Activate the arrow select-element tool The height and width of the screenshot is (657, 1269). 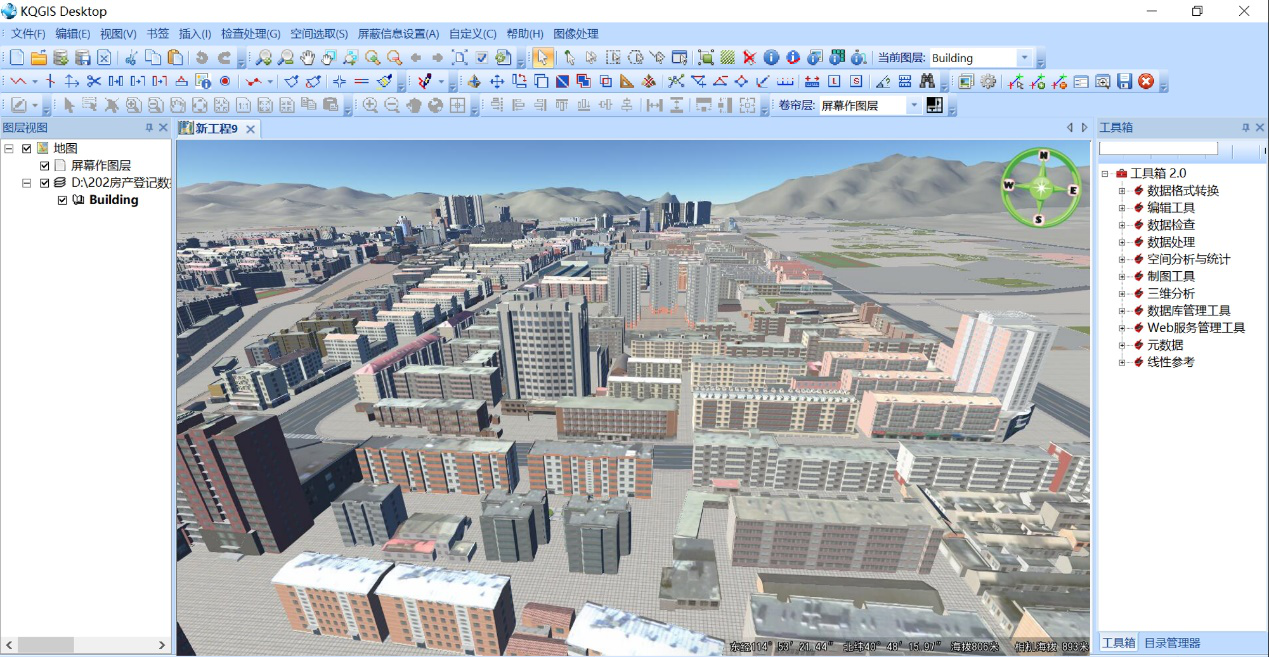(542, 58)
